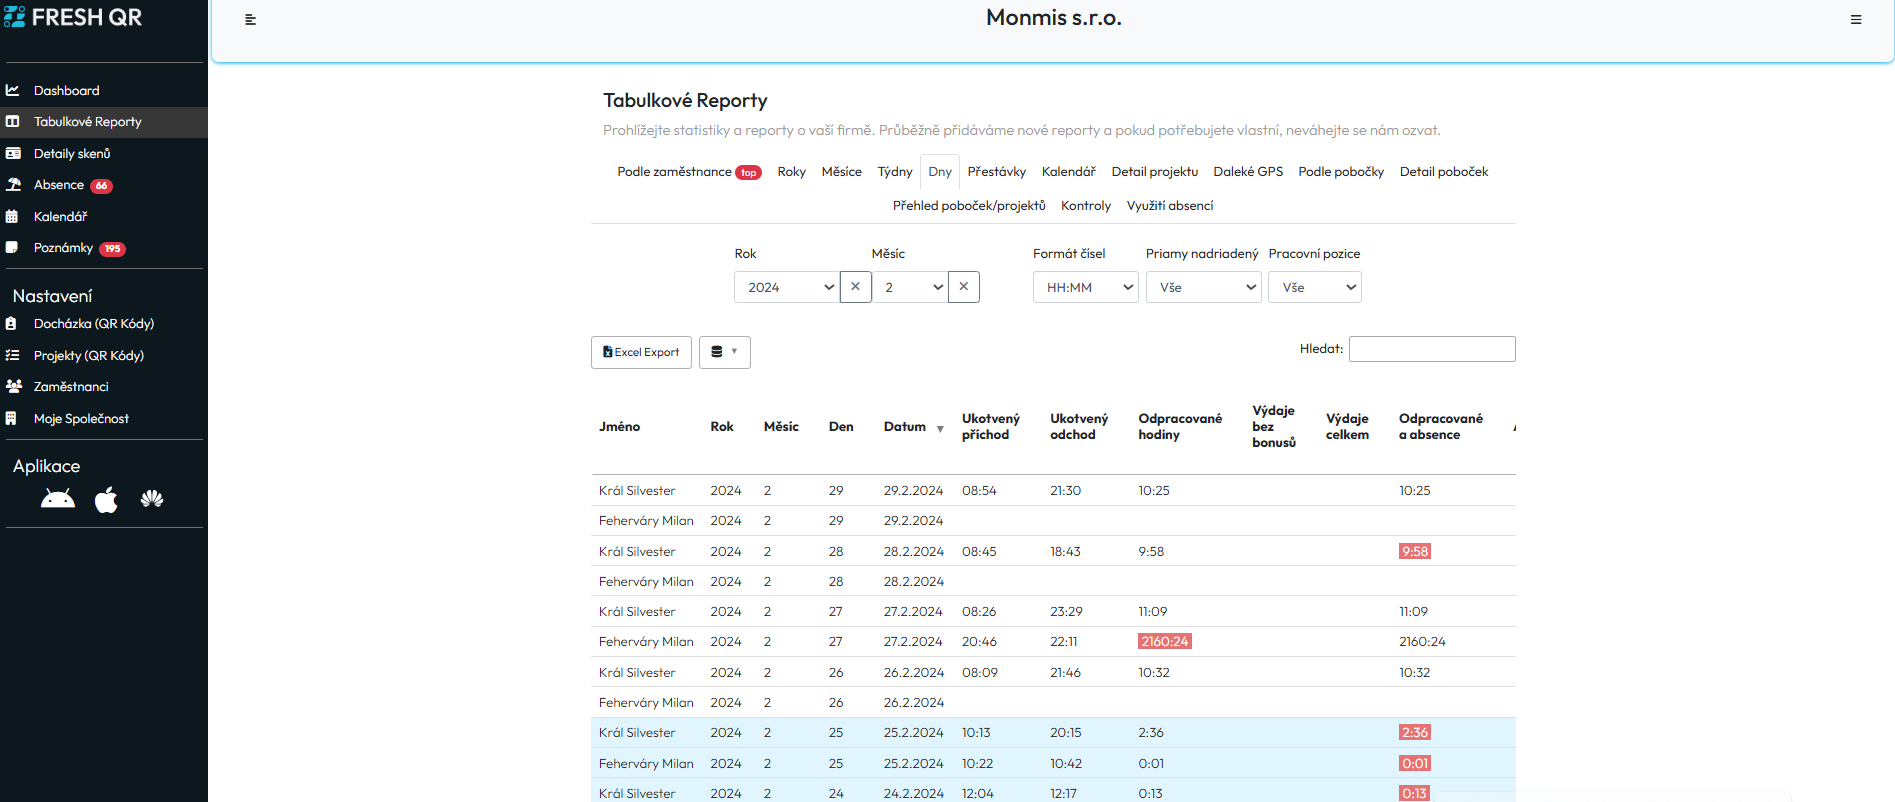Clear the month filter with X
1895x802 pixels.
963,287
